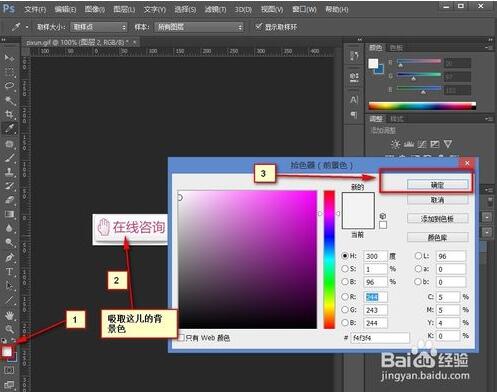Screen dimensions: 497x392
Task: Open the 图层(L) menu
Action: click(124, 9)
